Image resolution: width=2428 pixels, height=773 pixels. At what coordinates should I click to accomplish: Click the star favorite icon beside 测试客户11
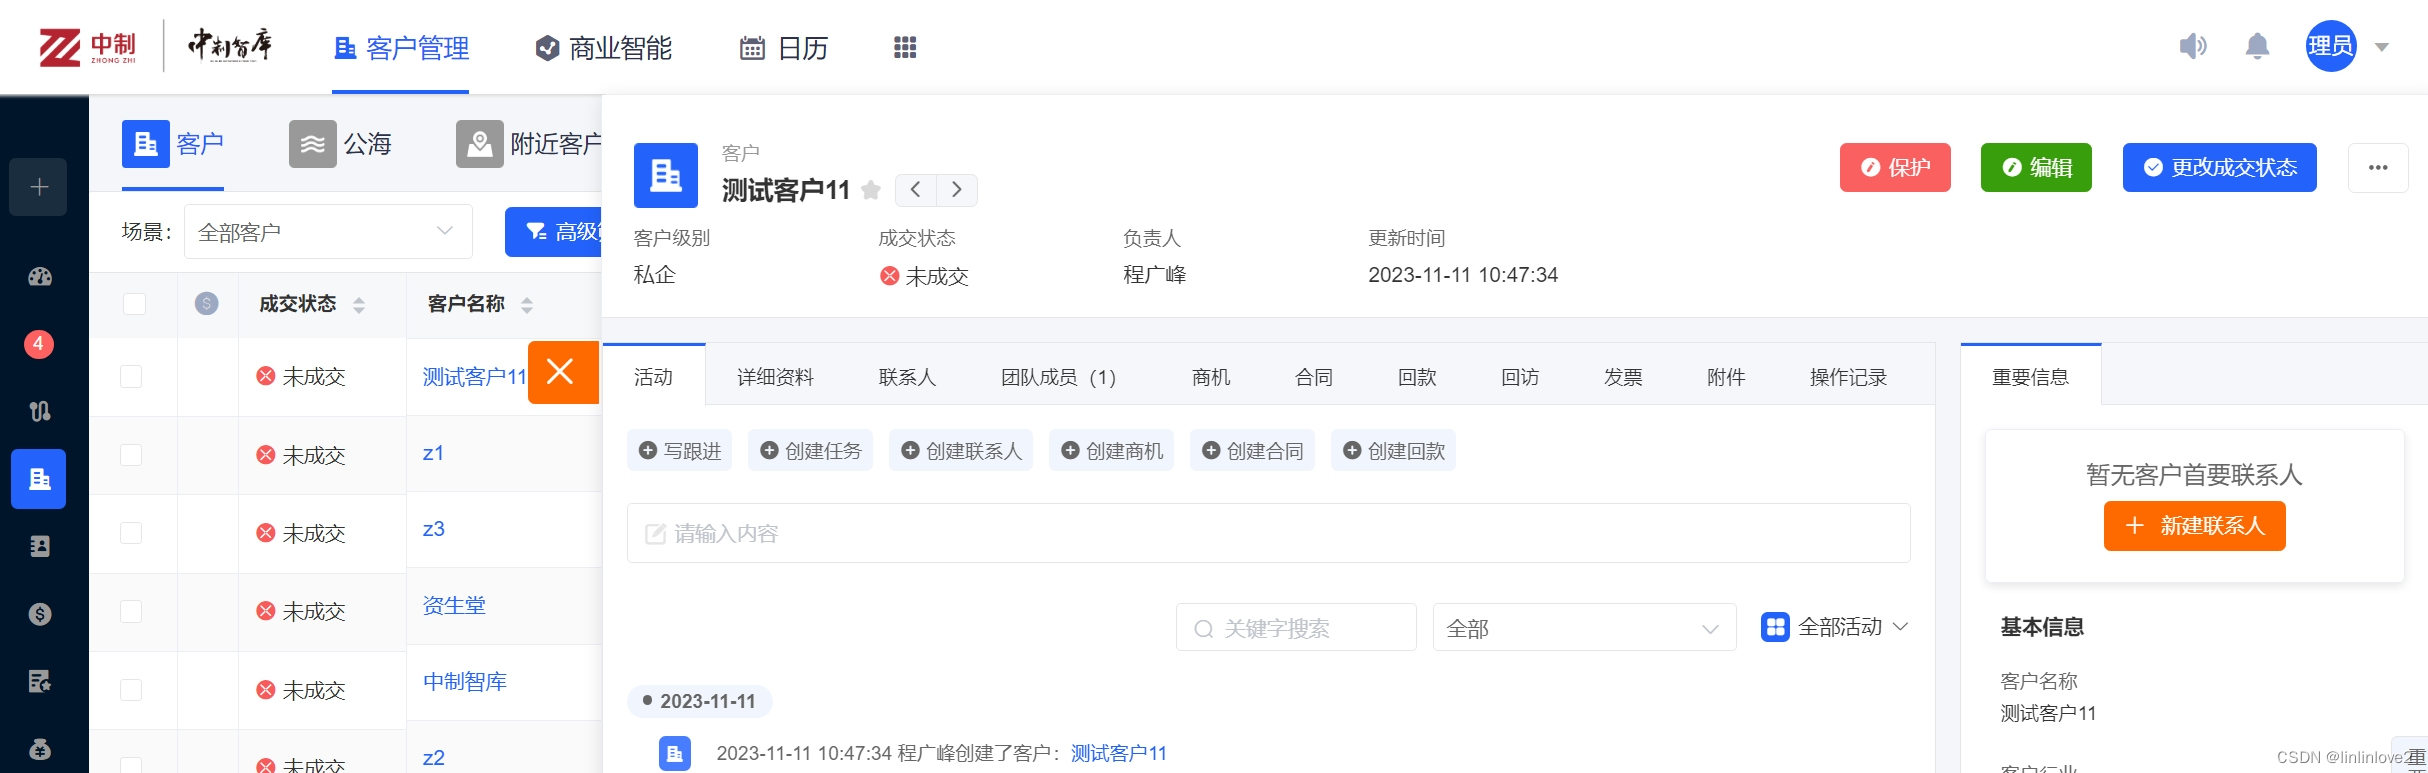tap(871, 190)
